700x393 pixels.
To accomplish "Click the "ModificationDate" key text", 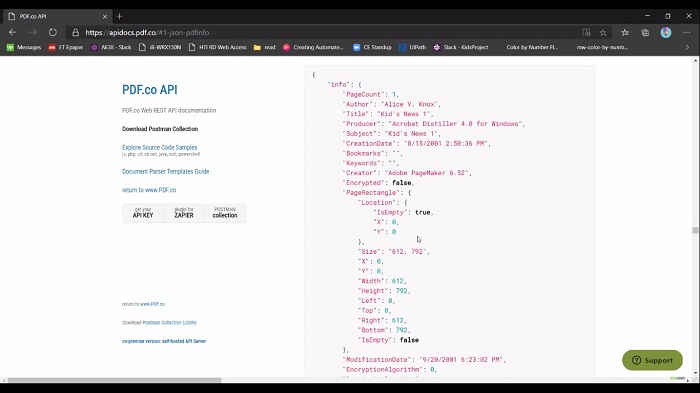I will point(377,360).
